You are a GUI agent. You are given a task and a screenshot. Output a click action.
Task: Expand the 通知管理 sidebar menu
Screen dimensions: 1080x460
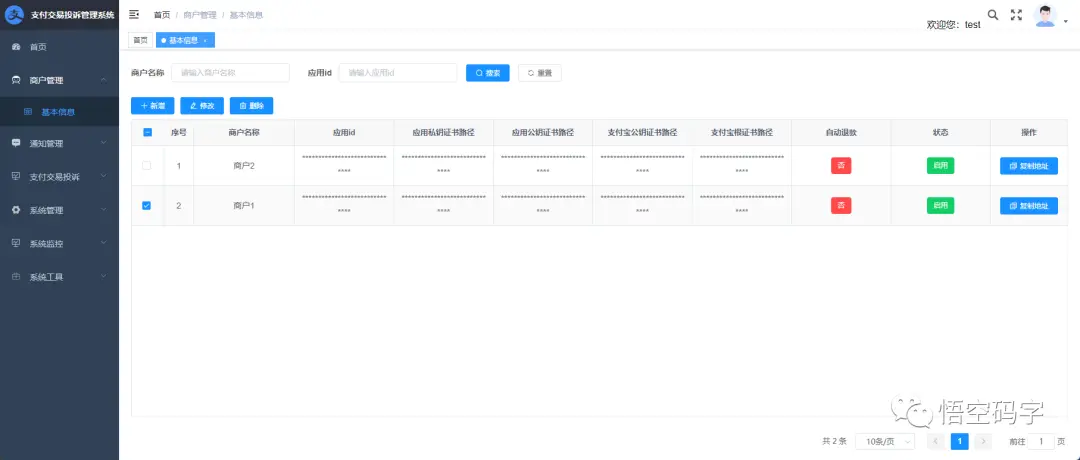pyautogui.click(x=59, y=143)
